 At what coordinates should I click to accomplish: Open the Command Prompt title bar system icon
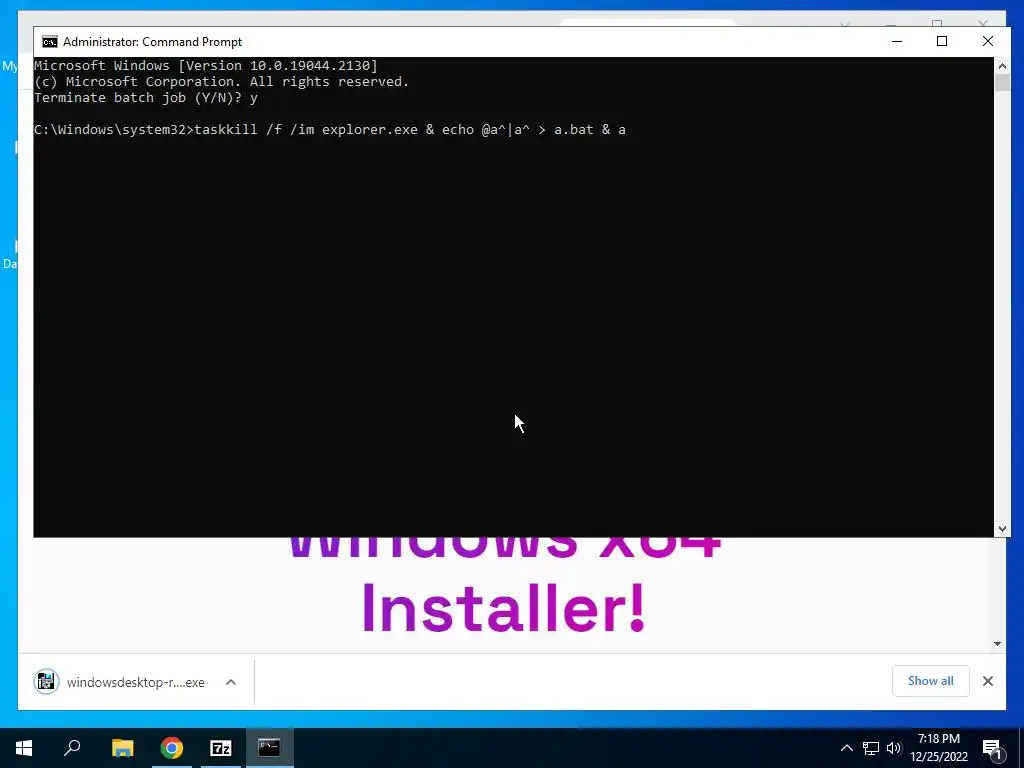[x=50, y=42]
